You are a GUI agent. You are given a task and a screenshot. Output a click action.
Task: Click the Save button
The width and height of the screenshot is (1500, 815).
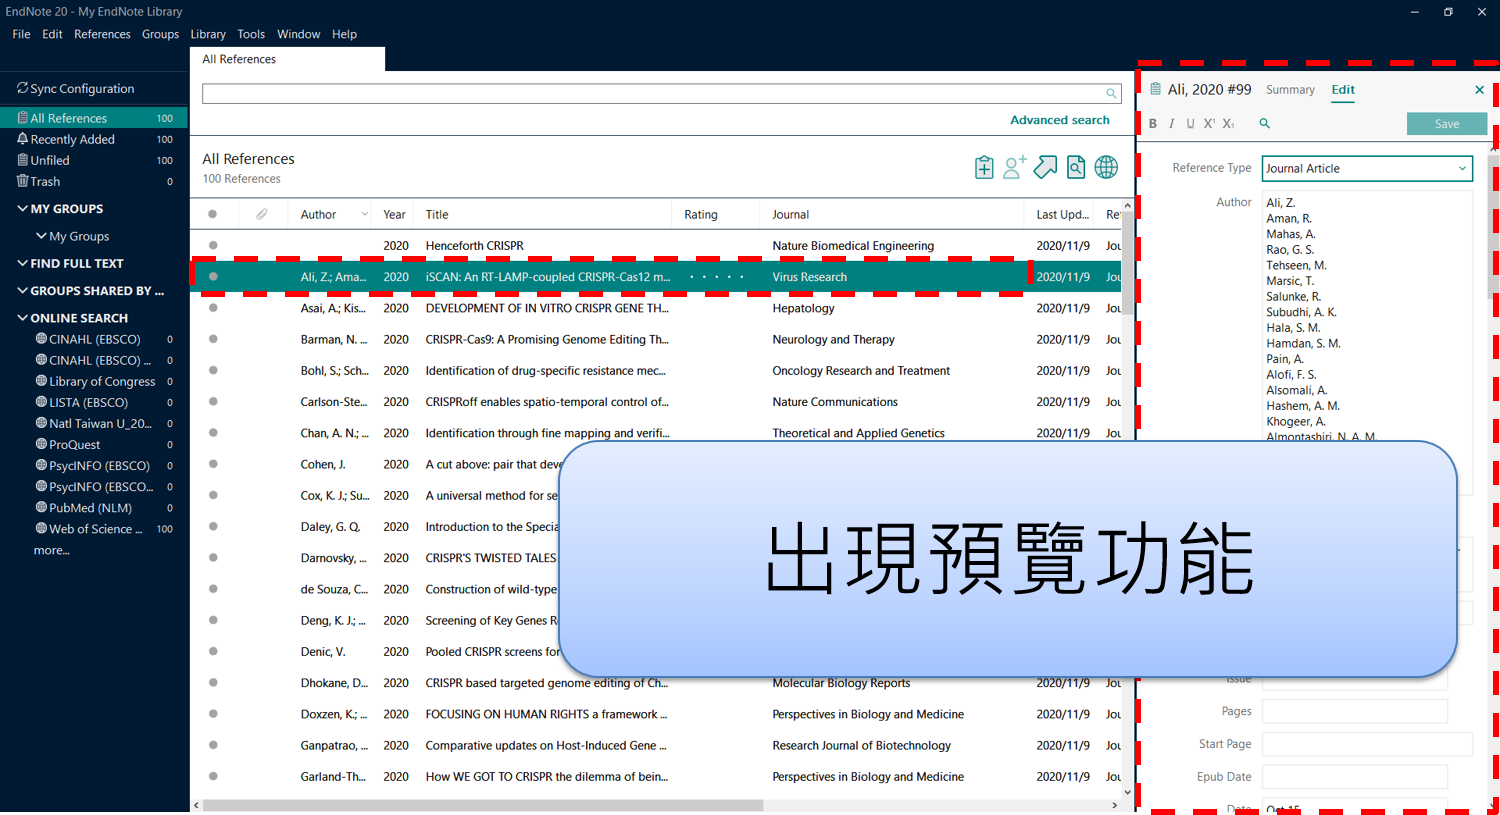1447,124
